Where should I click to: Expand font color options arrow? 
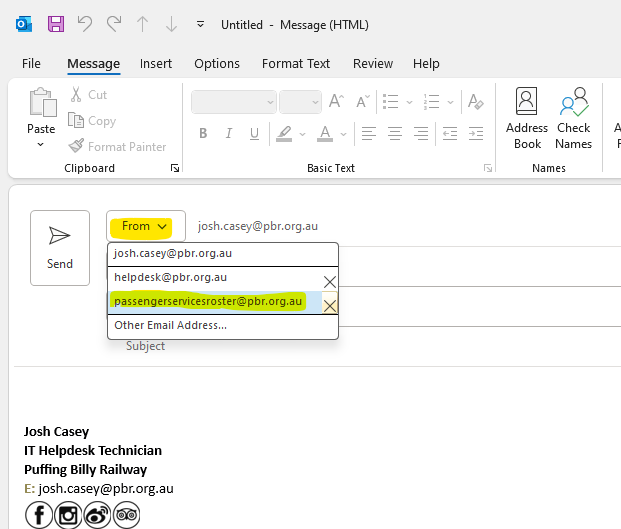[x=343, y=134]
